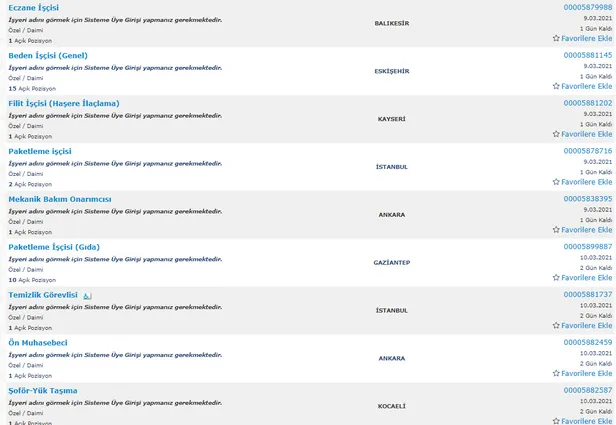The image size is (616, 425).
Task: Open Paketleme İşçisi (Gıda) job title
Action: (54, 247)
